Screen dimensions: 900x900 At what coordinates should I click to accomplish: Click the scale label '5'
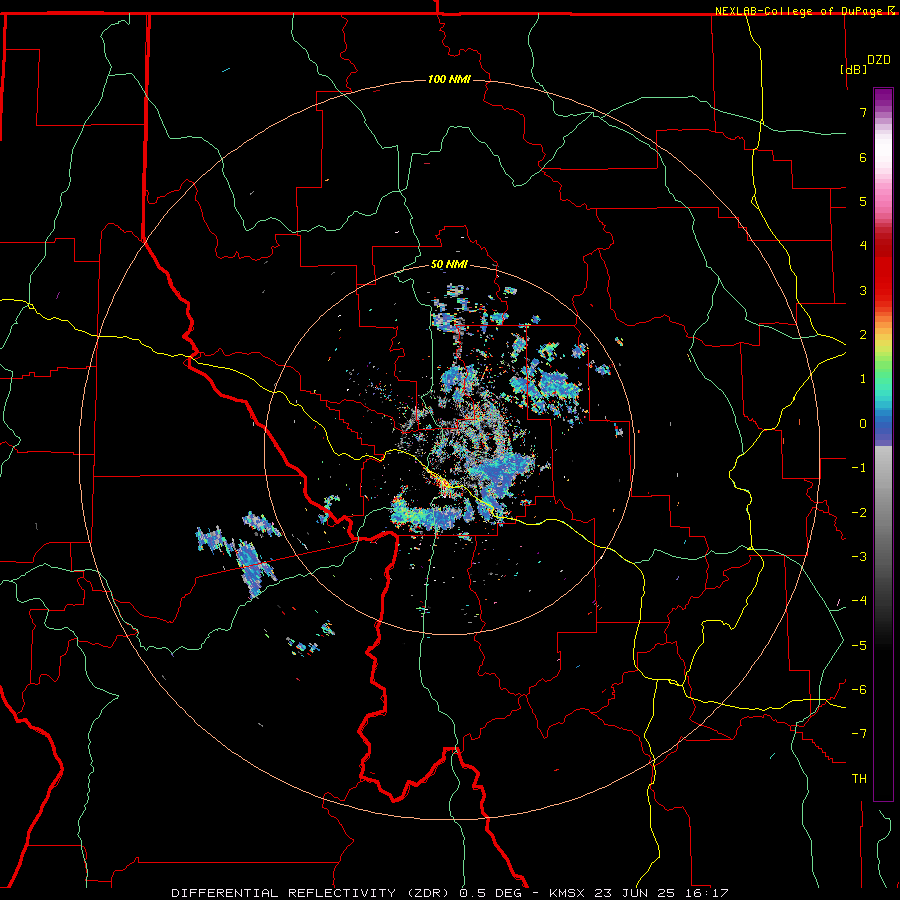[863, 201]
